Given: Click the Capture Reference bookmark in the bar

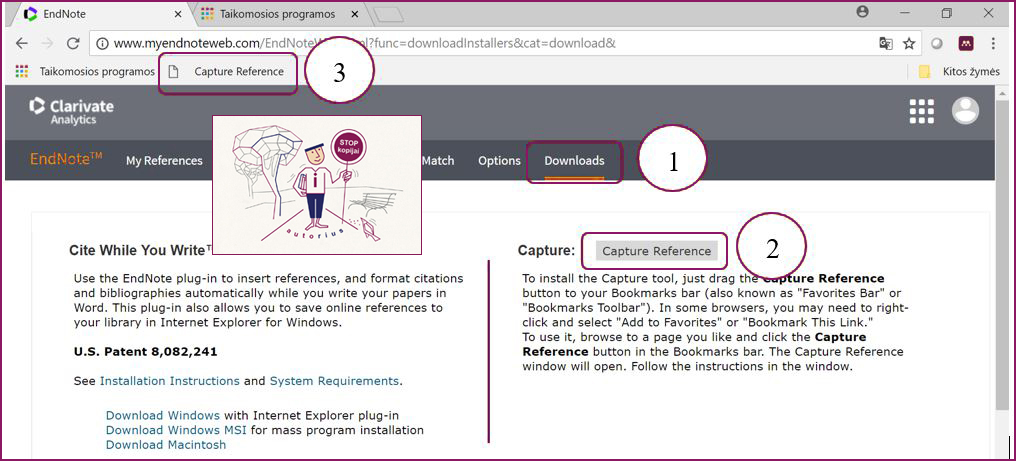Looking at the screenshot, I should [238, 72].
